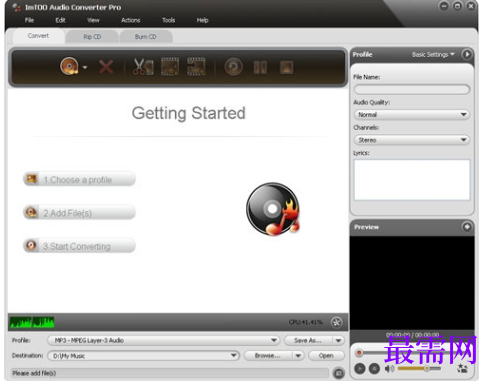Minimize the ImTOO Audio Converter window
496x381 pixels.
coord(444,6)
